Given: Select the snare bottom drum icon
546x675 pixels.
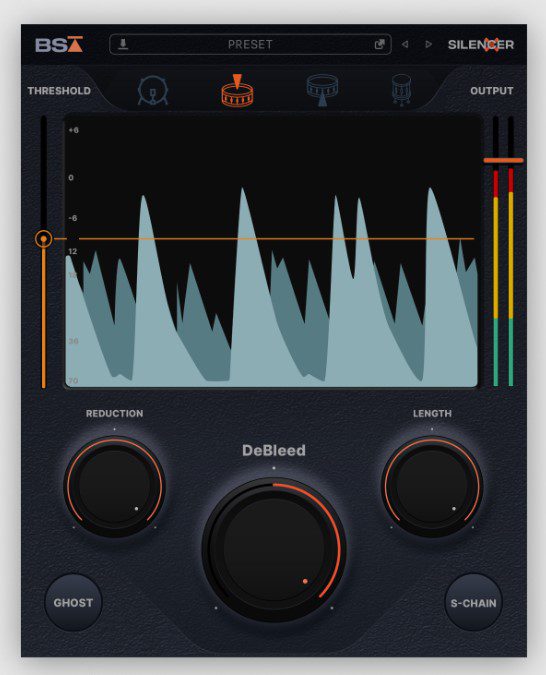Looking at the screenshot, I should click(322, 90).
